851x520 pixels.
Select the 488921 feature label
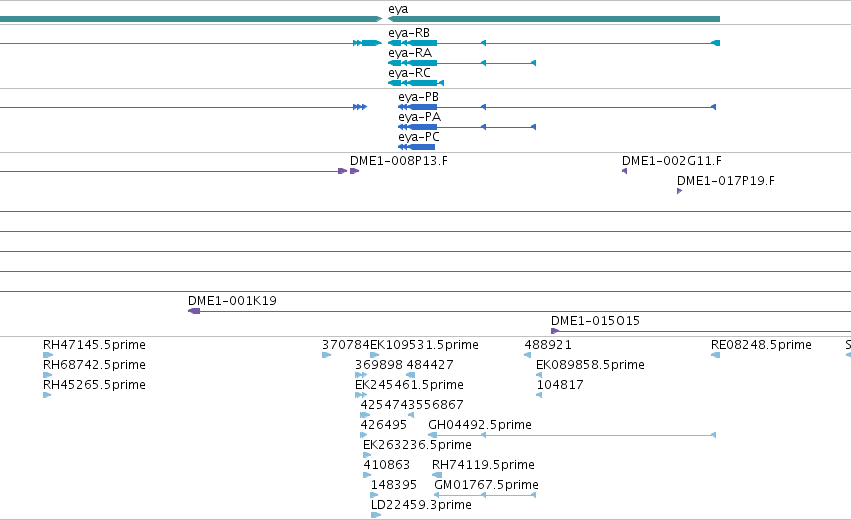[x=548, y=345]
